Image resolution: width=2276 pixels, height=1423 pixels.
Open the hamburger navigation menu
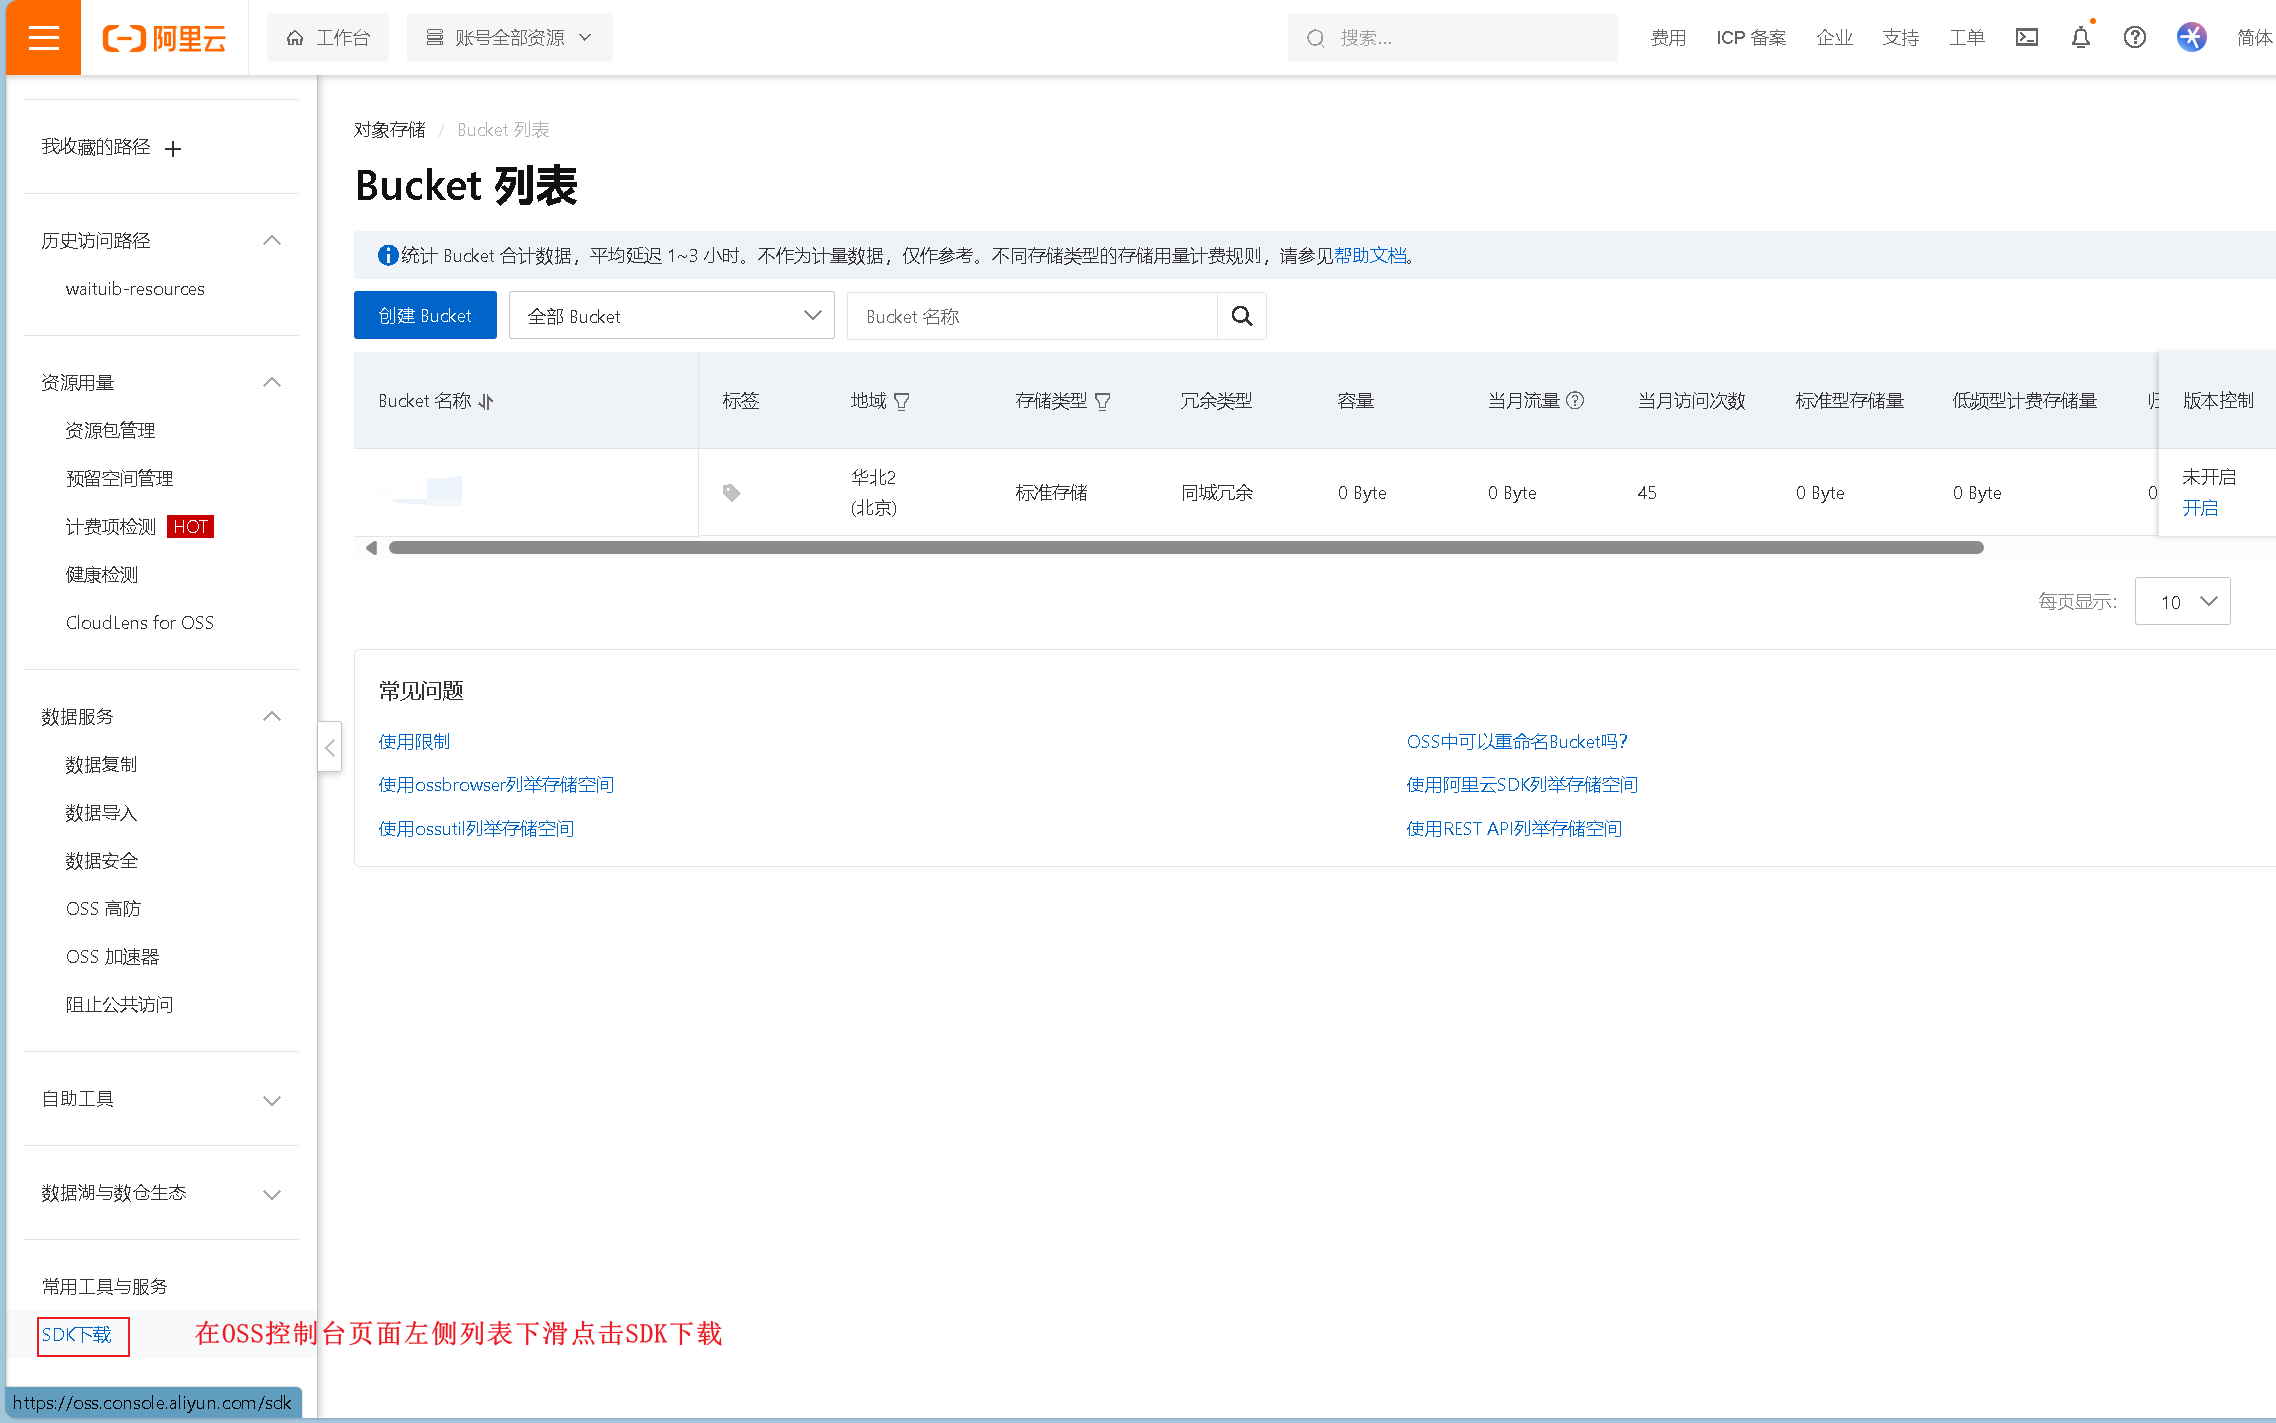click(x=43, y=38)
